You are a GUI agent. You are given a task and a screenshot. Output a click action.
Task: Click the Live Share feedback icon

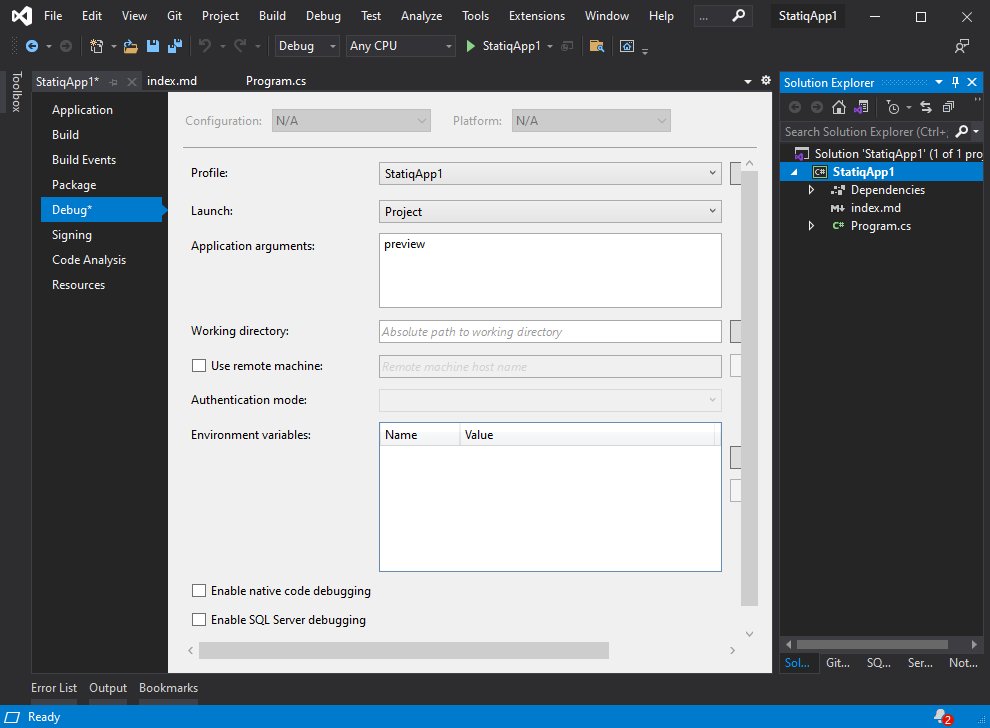coord(962,46)
